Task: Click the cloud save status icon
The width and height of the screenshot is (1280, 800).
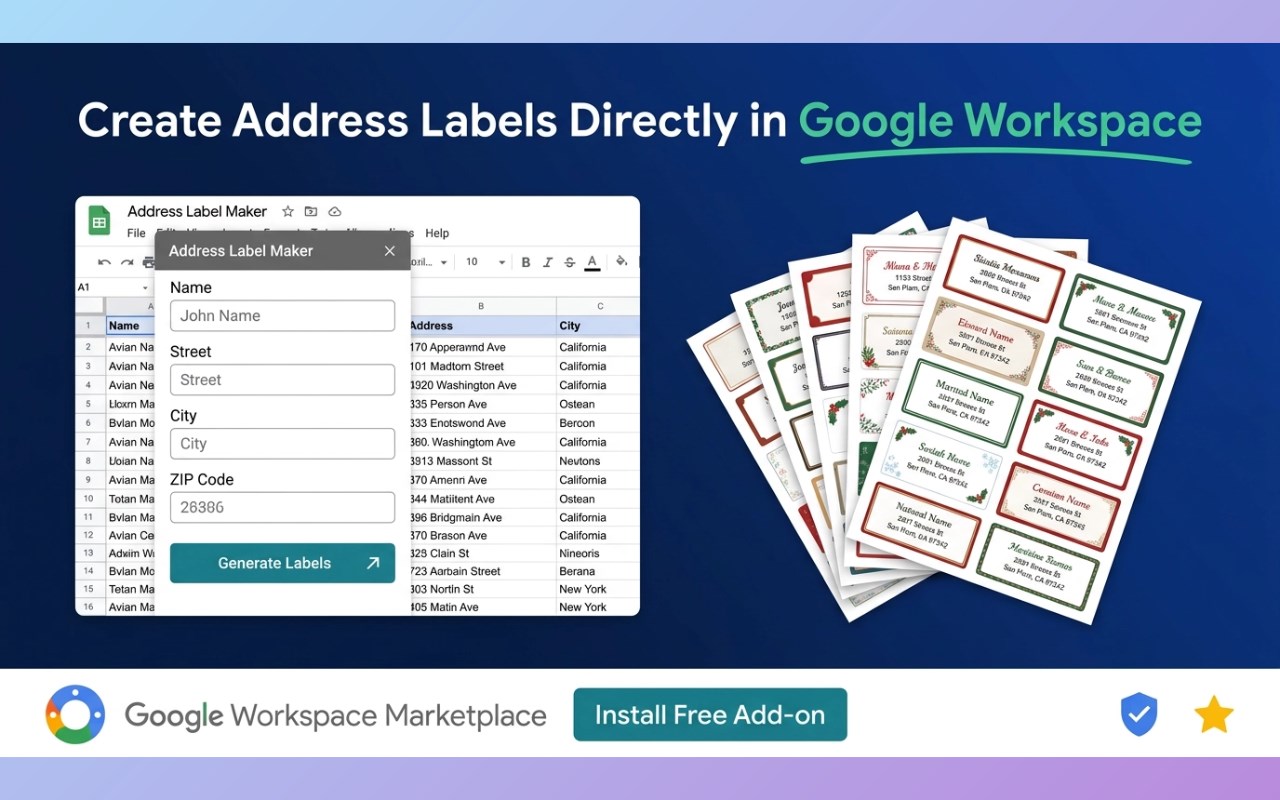Action: tap(335, 211)
